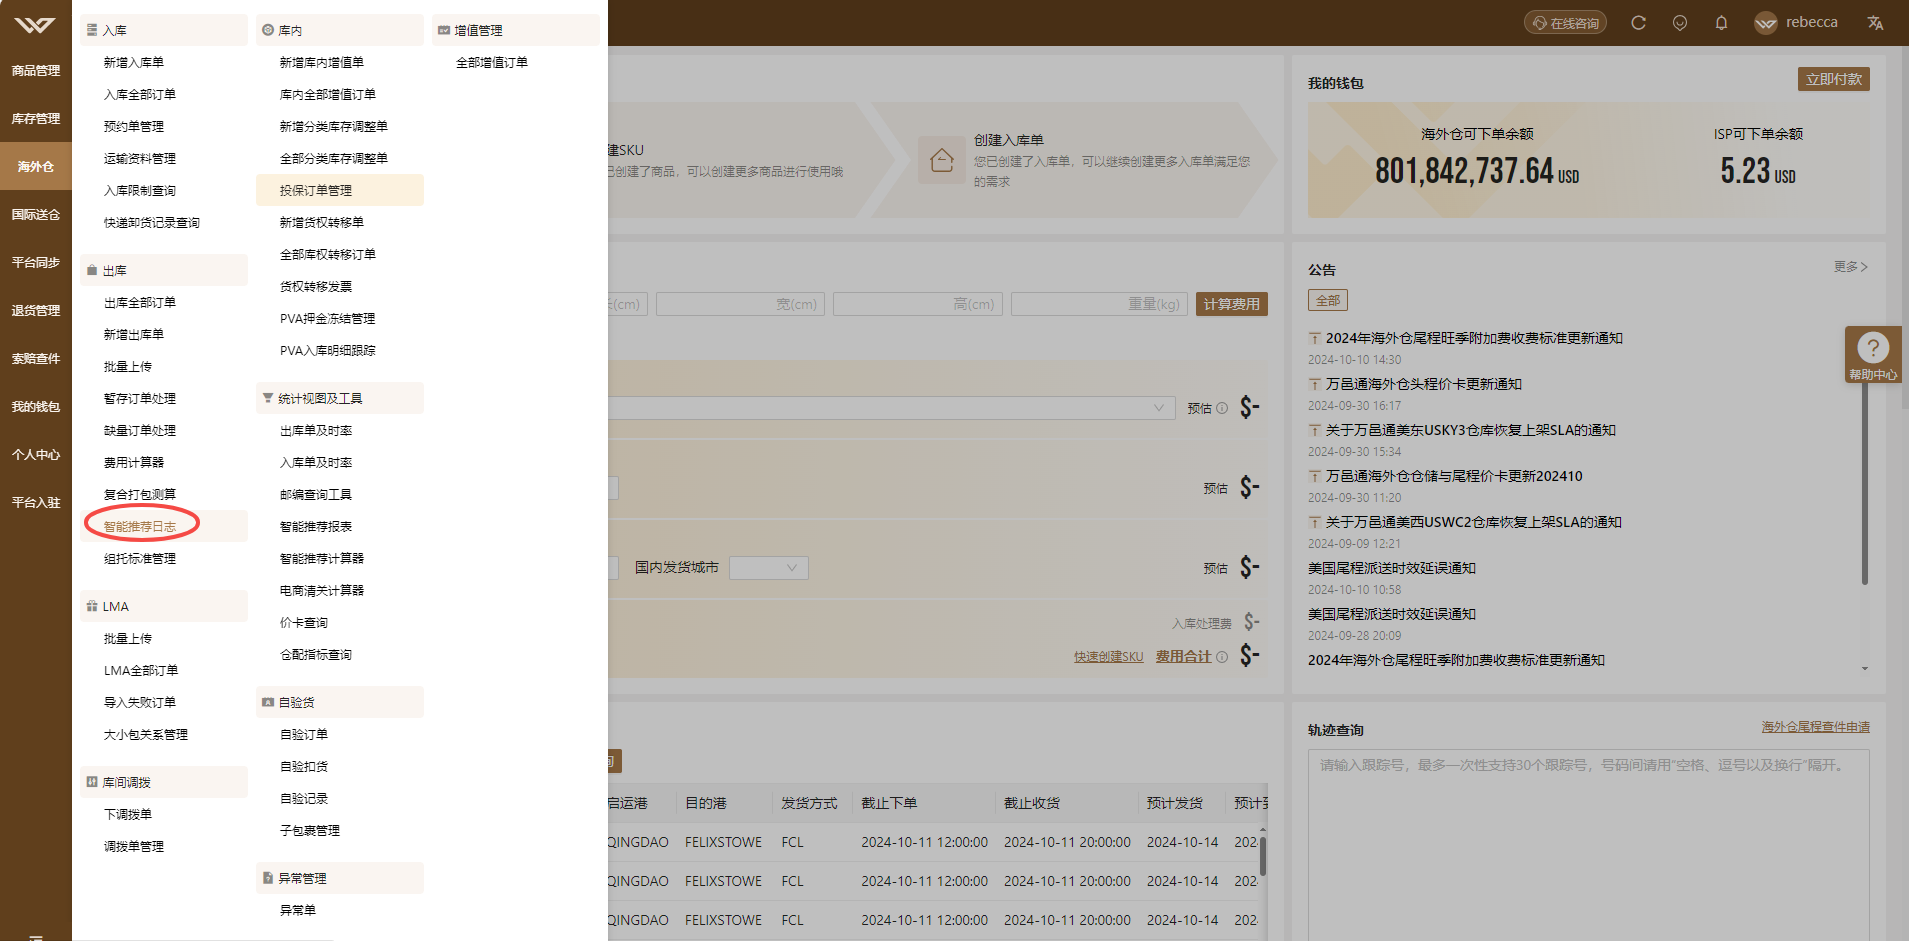The width and height of the screenshot is (1909, 941).
Task: Click the 计算费用 button
Action: point(1231,304)
